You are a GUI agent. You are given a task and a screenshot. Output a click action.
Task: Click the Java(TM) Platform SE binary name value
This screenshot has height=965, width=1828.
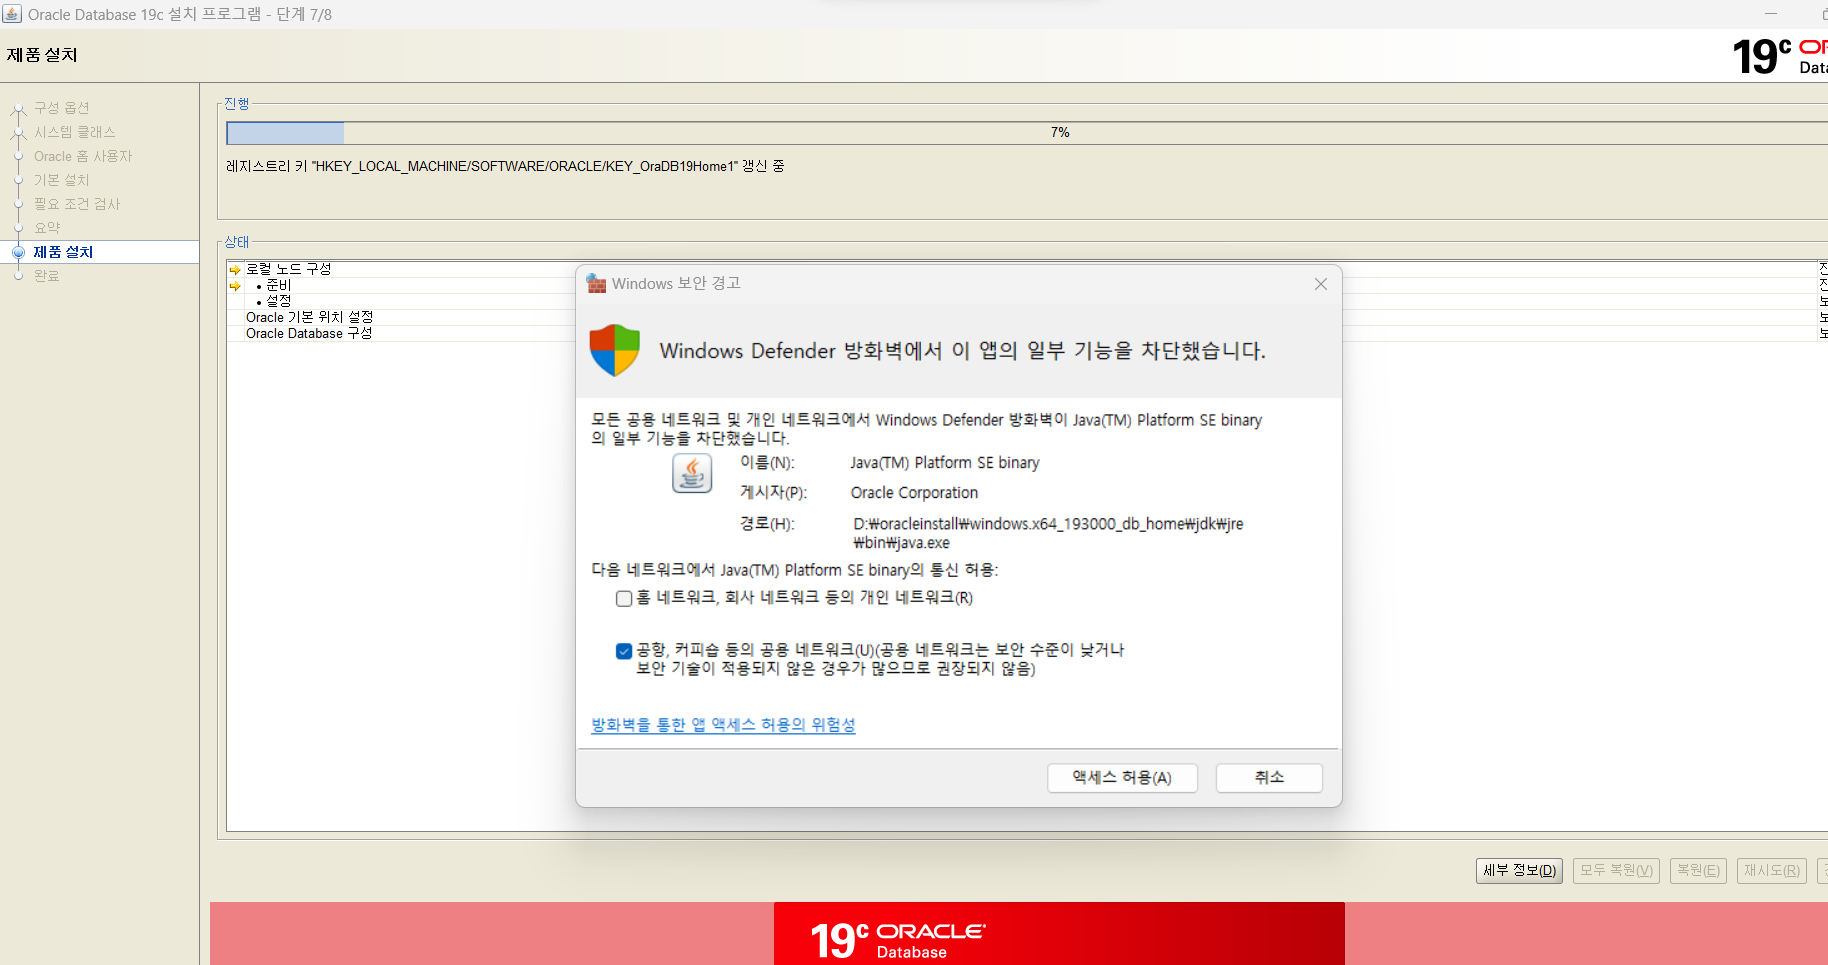coord(945,463)
